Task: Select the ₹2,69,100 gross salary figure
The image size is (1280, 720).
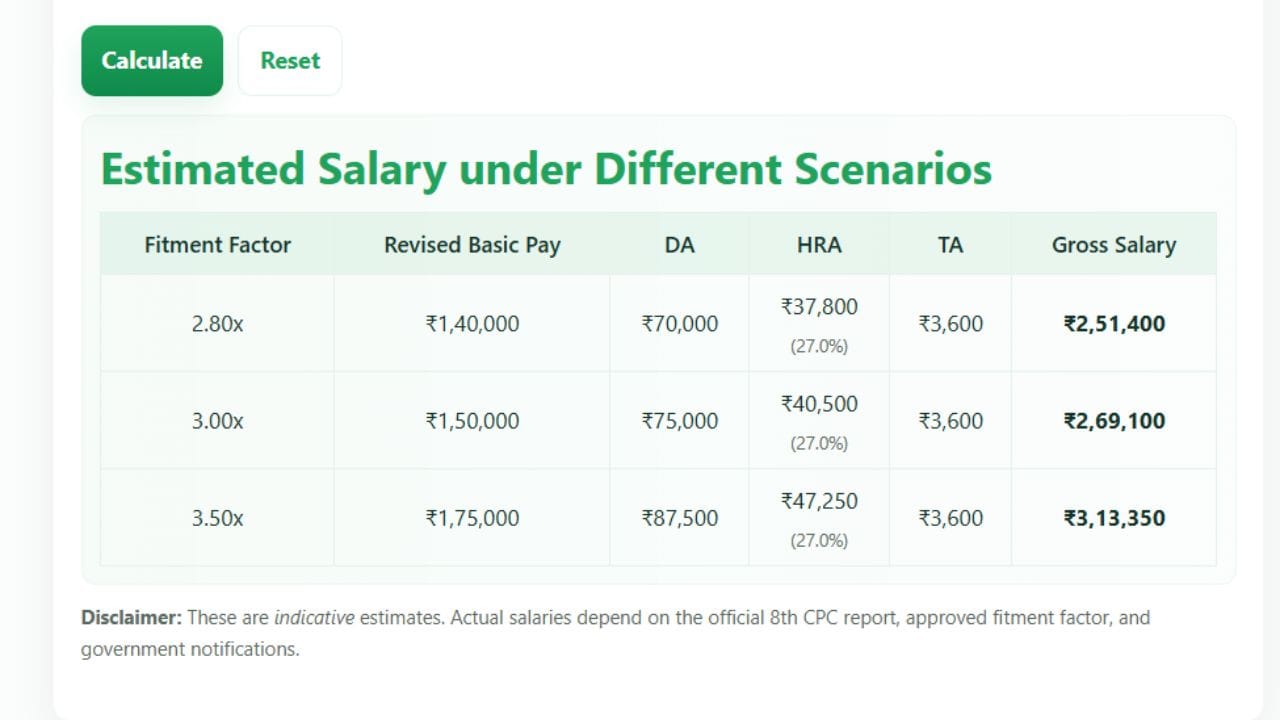Action: [1114, 421]
